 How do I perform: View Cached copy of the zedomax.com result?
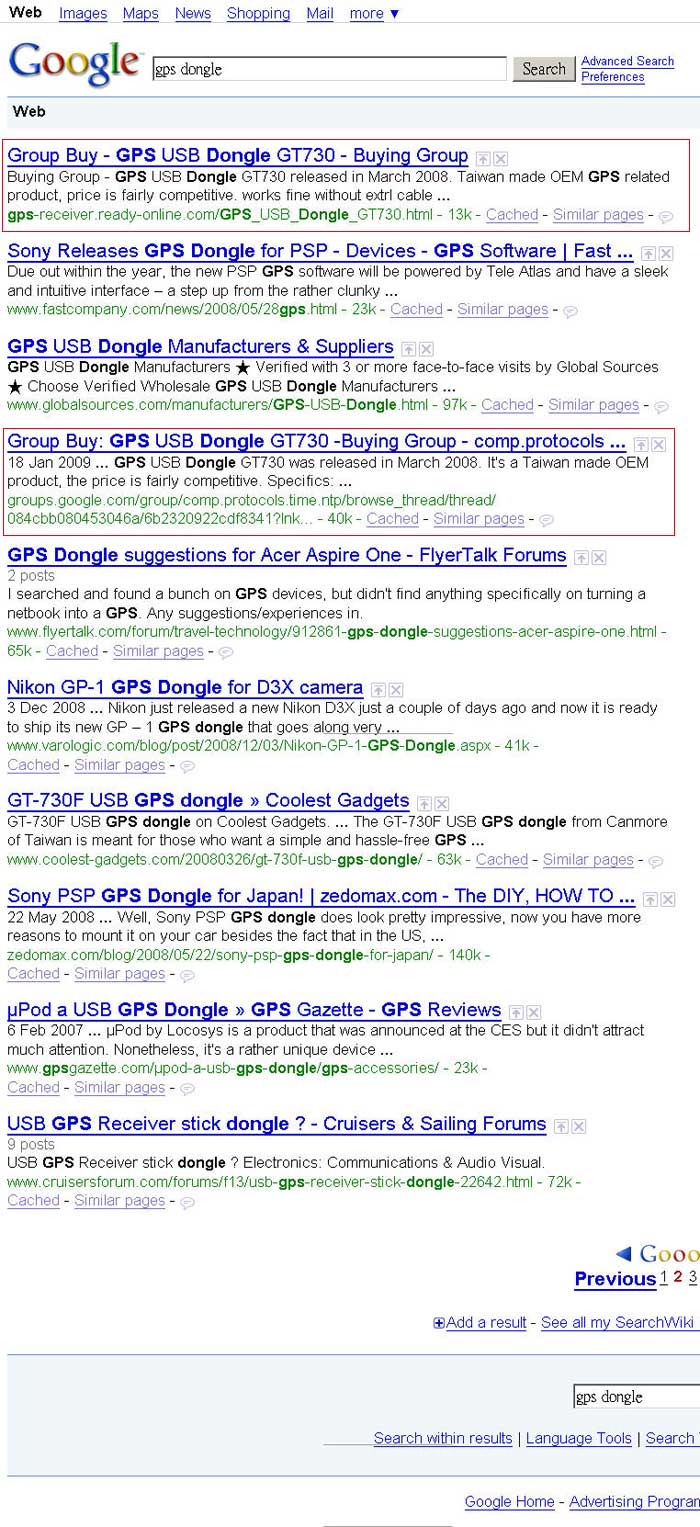(33, 974)
